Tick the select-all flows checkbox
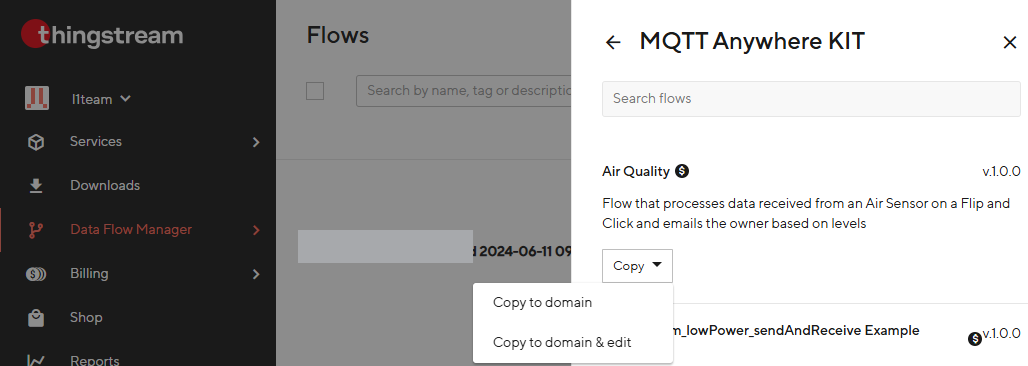 coord(315,91)
